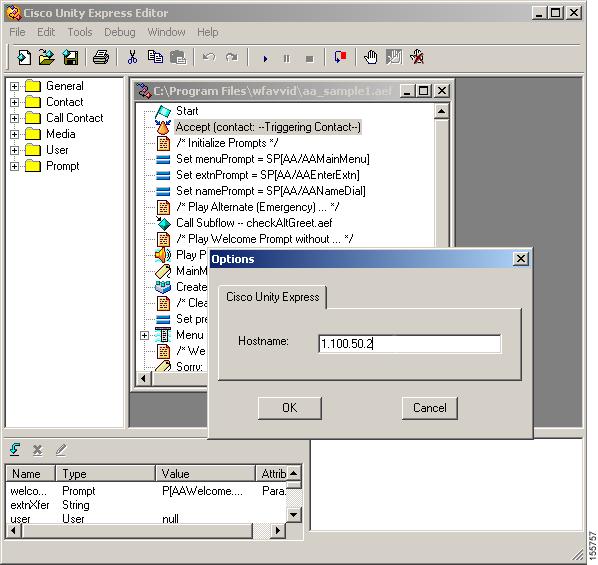Click the Value column header
Screen dimensions: 598x565
[206, 473]
